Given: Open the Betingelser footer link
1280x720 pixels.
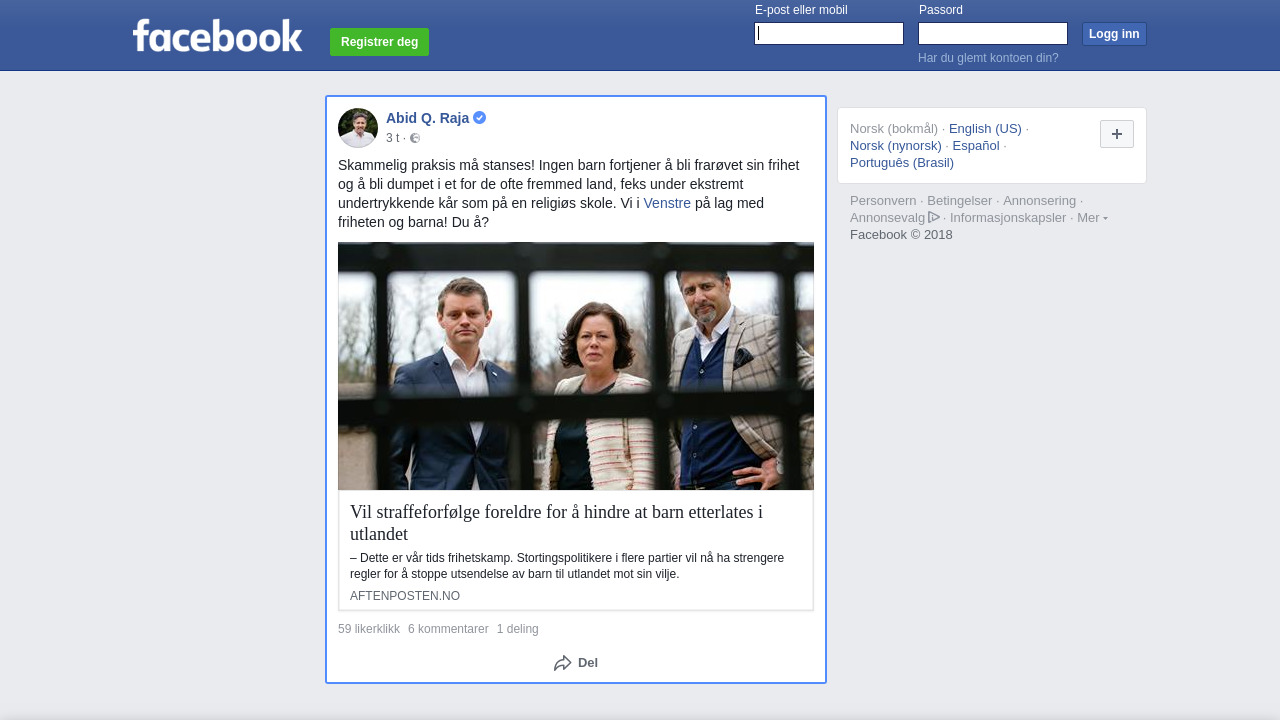Looking at the screenshot, I should [960, 200].
